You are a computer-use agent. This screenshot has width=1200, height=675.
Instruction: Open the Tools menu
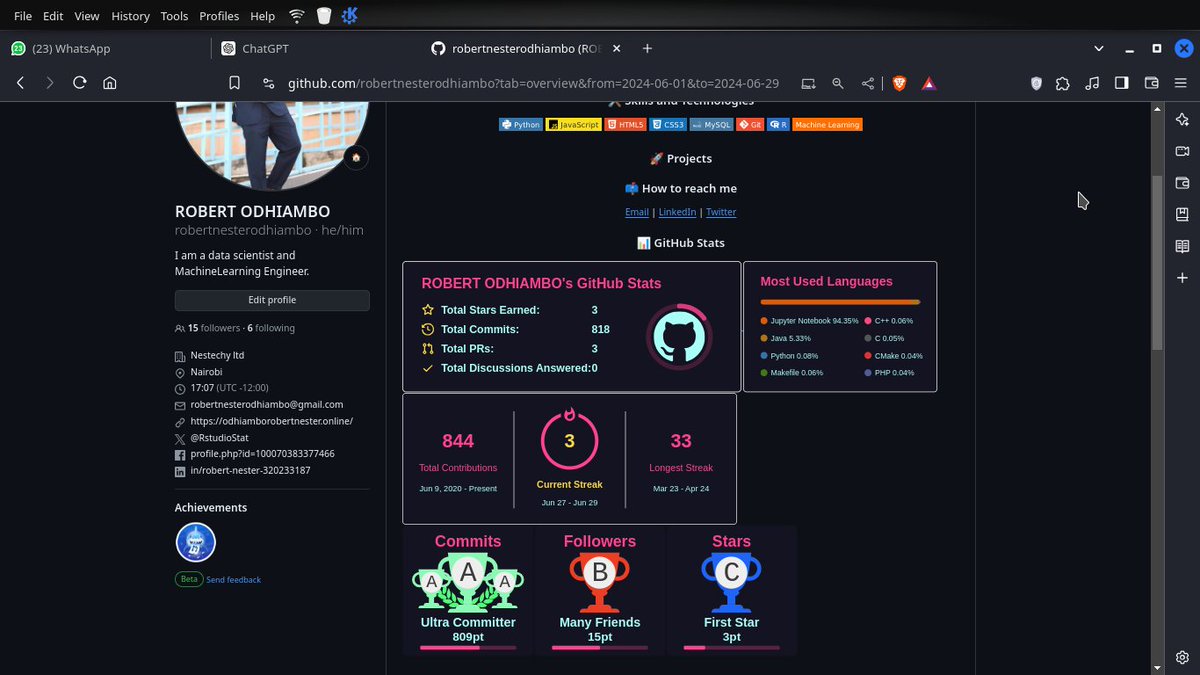[x=174, y=16]
